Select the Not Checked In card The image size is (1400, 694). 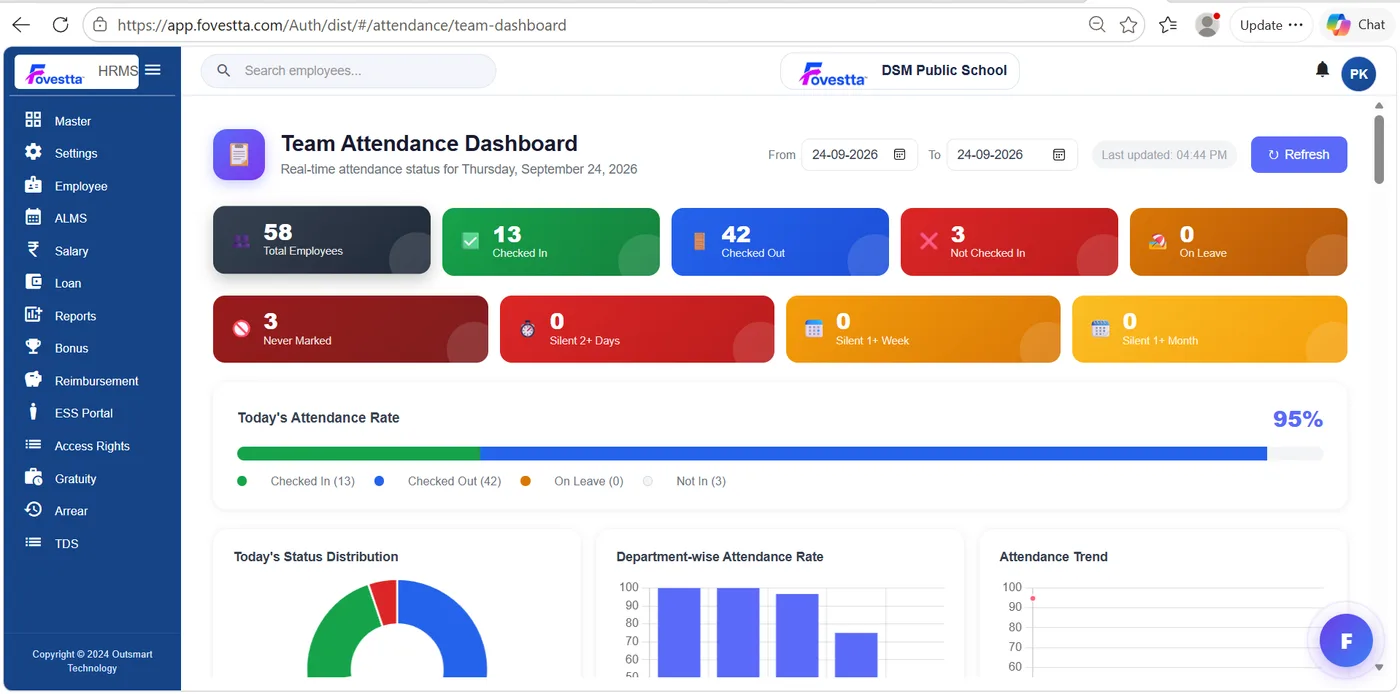tap(1009, 242)
